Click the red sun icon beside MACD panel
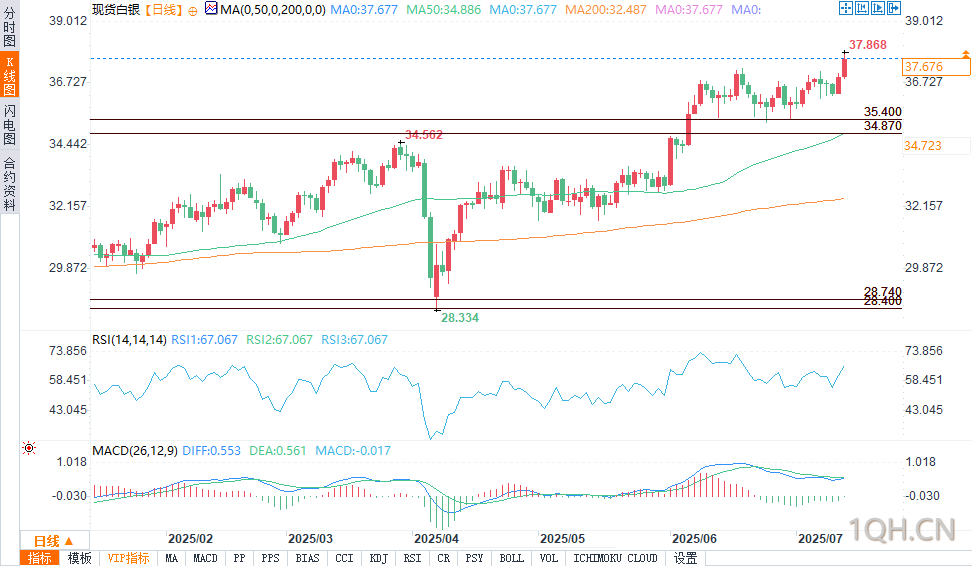 coord(29,448)
